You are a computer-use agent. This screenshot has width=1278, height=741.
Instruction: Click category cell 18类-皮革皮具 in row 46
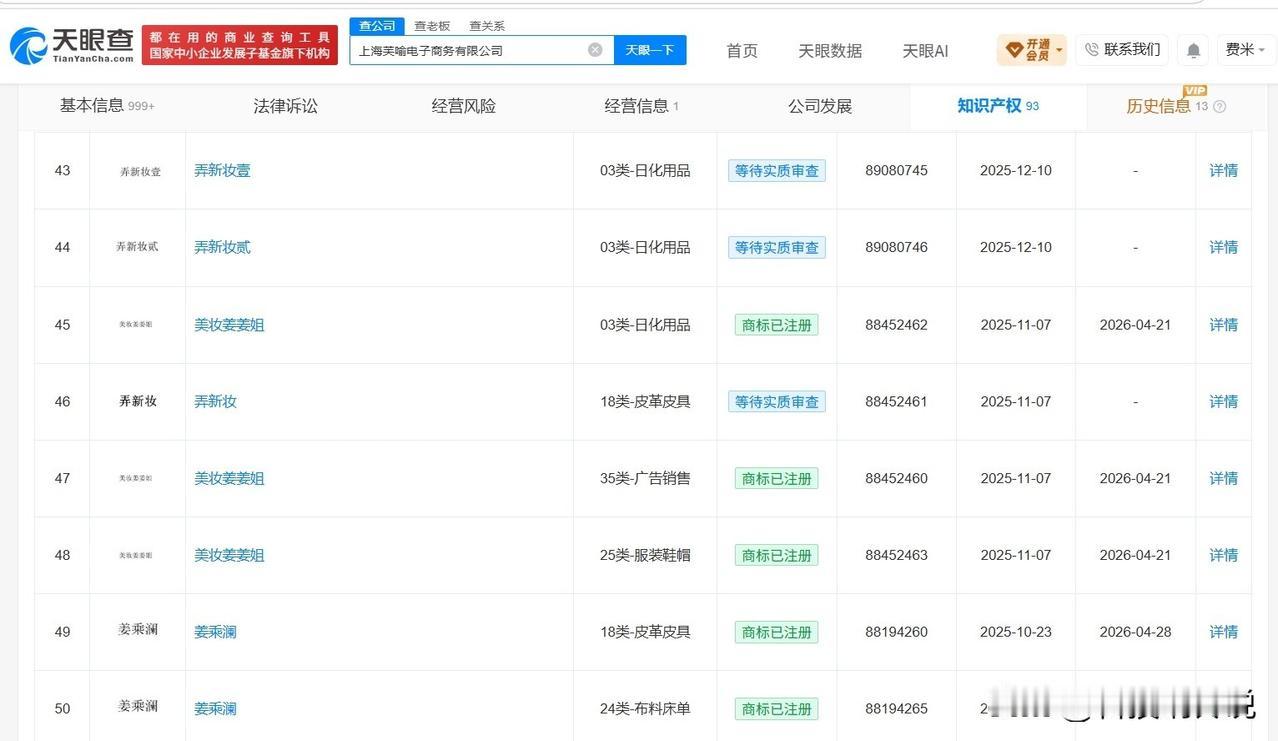645,402
